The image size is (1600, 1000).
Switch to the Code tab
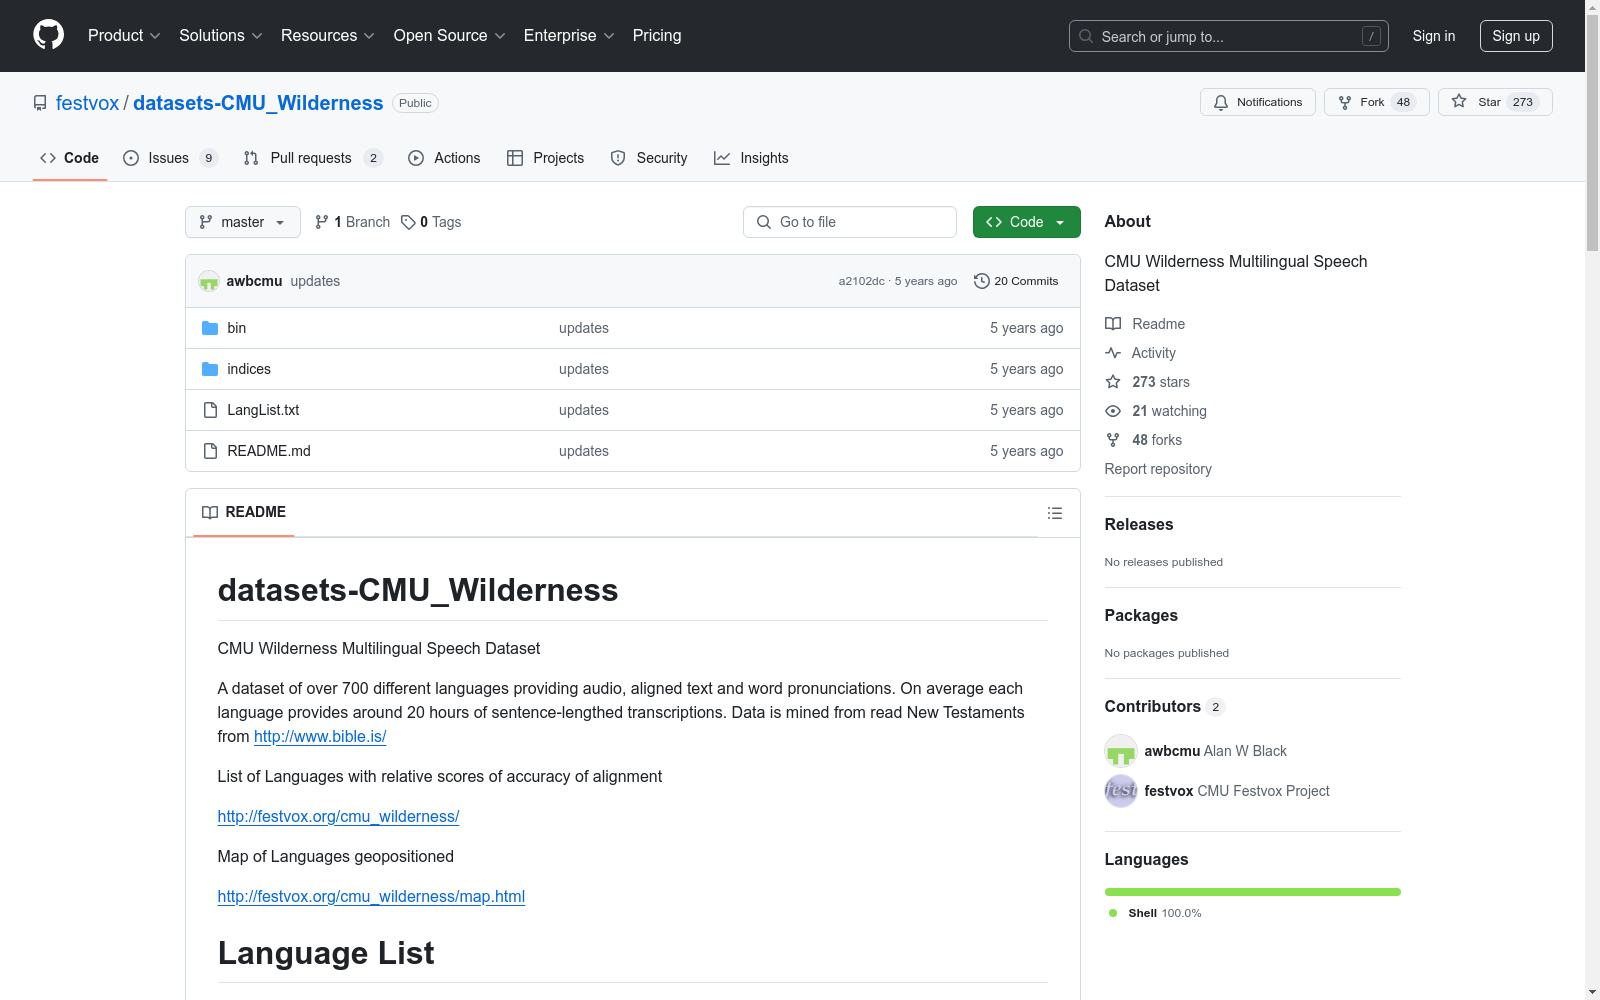coord(69,158)
